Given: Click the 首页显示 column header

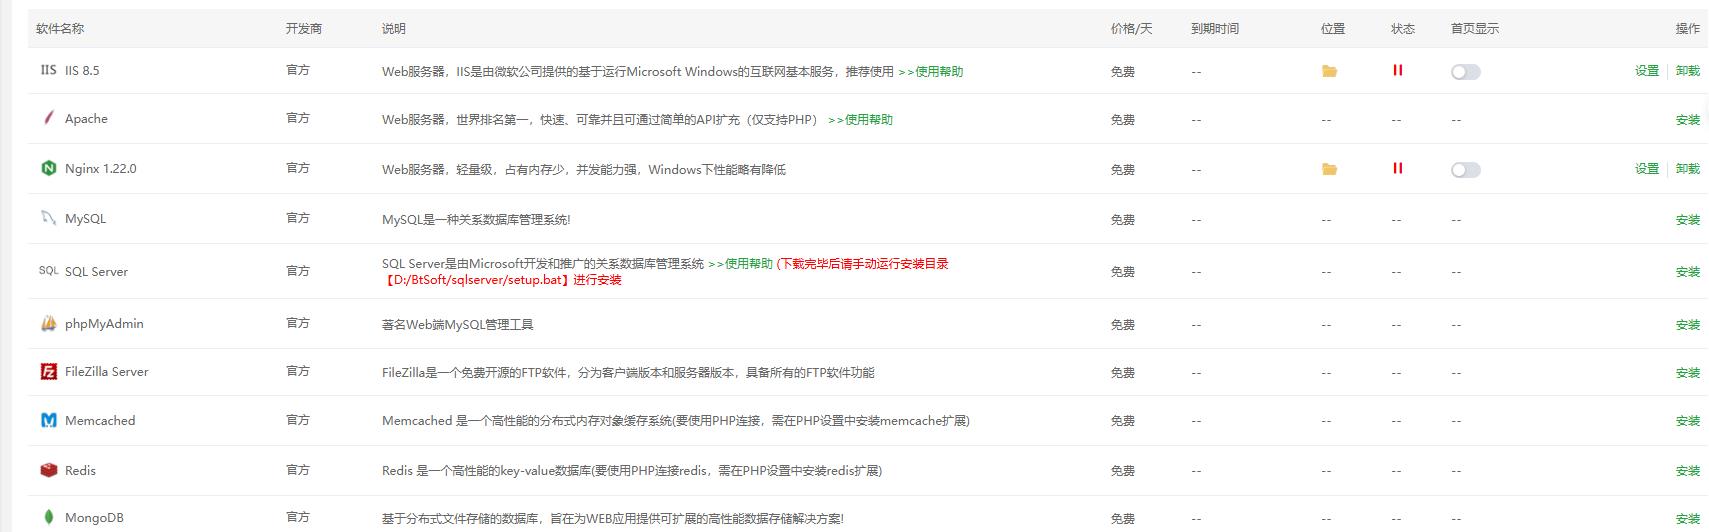Looking at the screenshot, I should coord(1475,29).
